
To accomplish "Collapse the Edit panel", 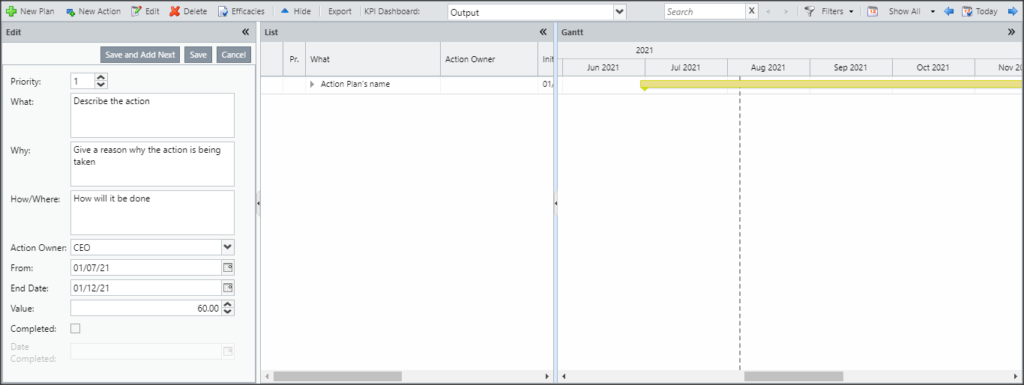I will pos(246,31).
